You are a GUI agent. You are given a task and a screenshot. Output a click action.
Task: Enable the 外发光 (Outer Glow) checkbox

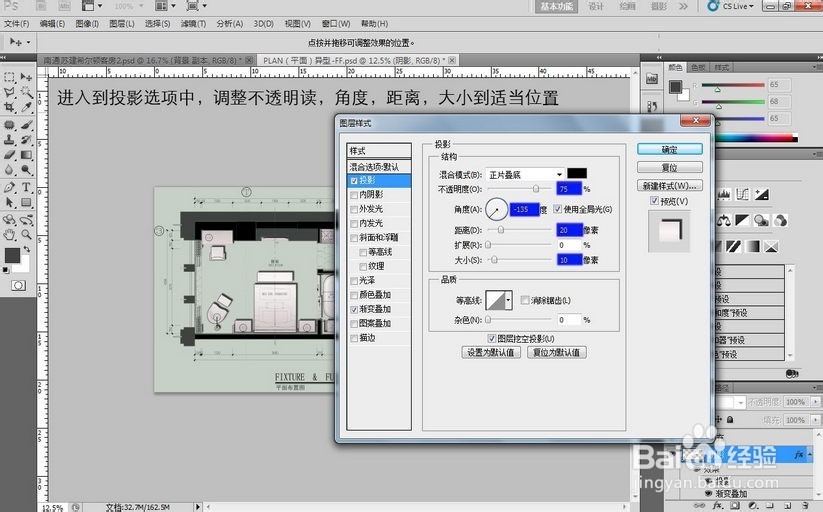tap(354, 209)
